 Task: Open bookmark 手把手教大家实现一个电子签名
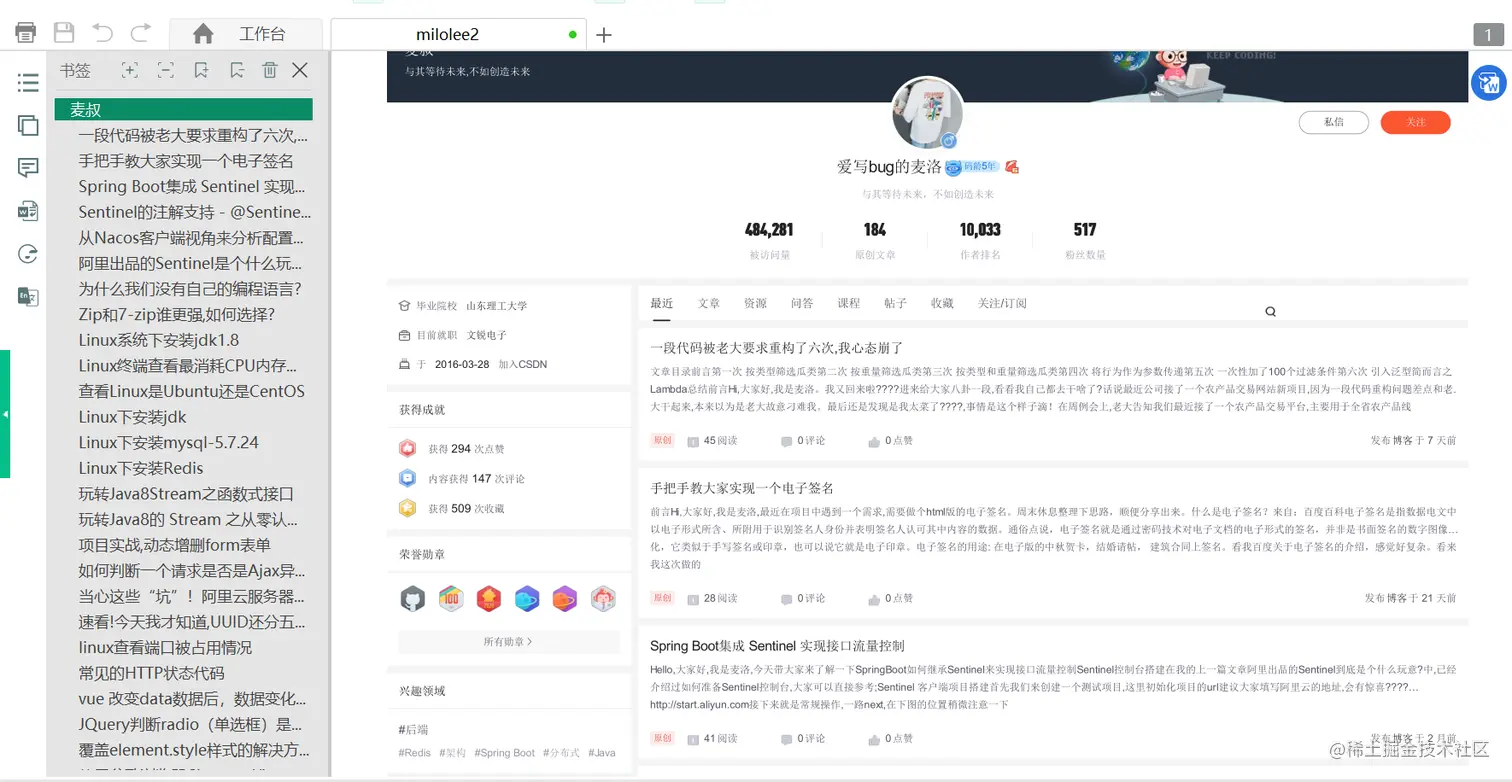[x=186, y=160]
